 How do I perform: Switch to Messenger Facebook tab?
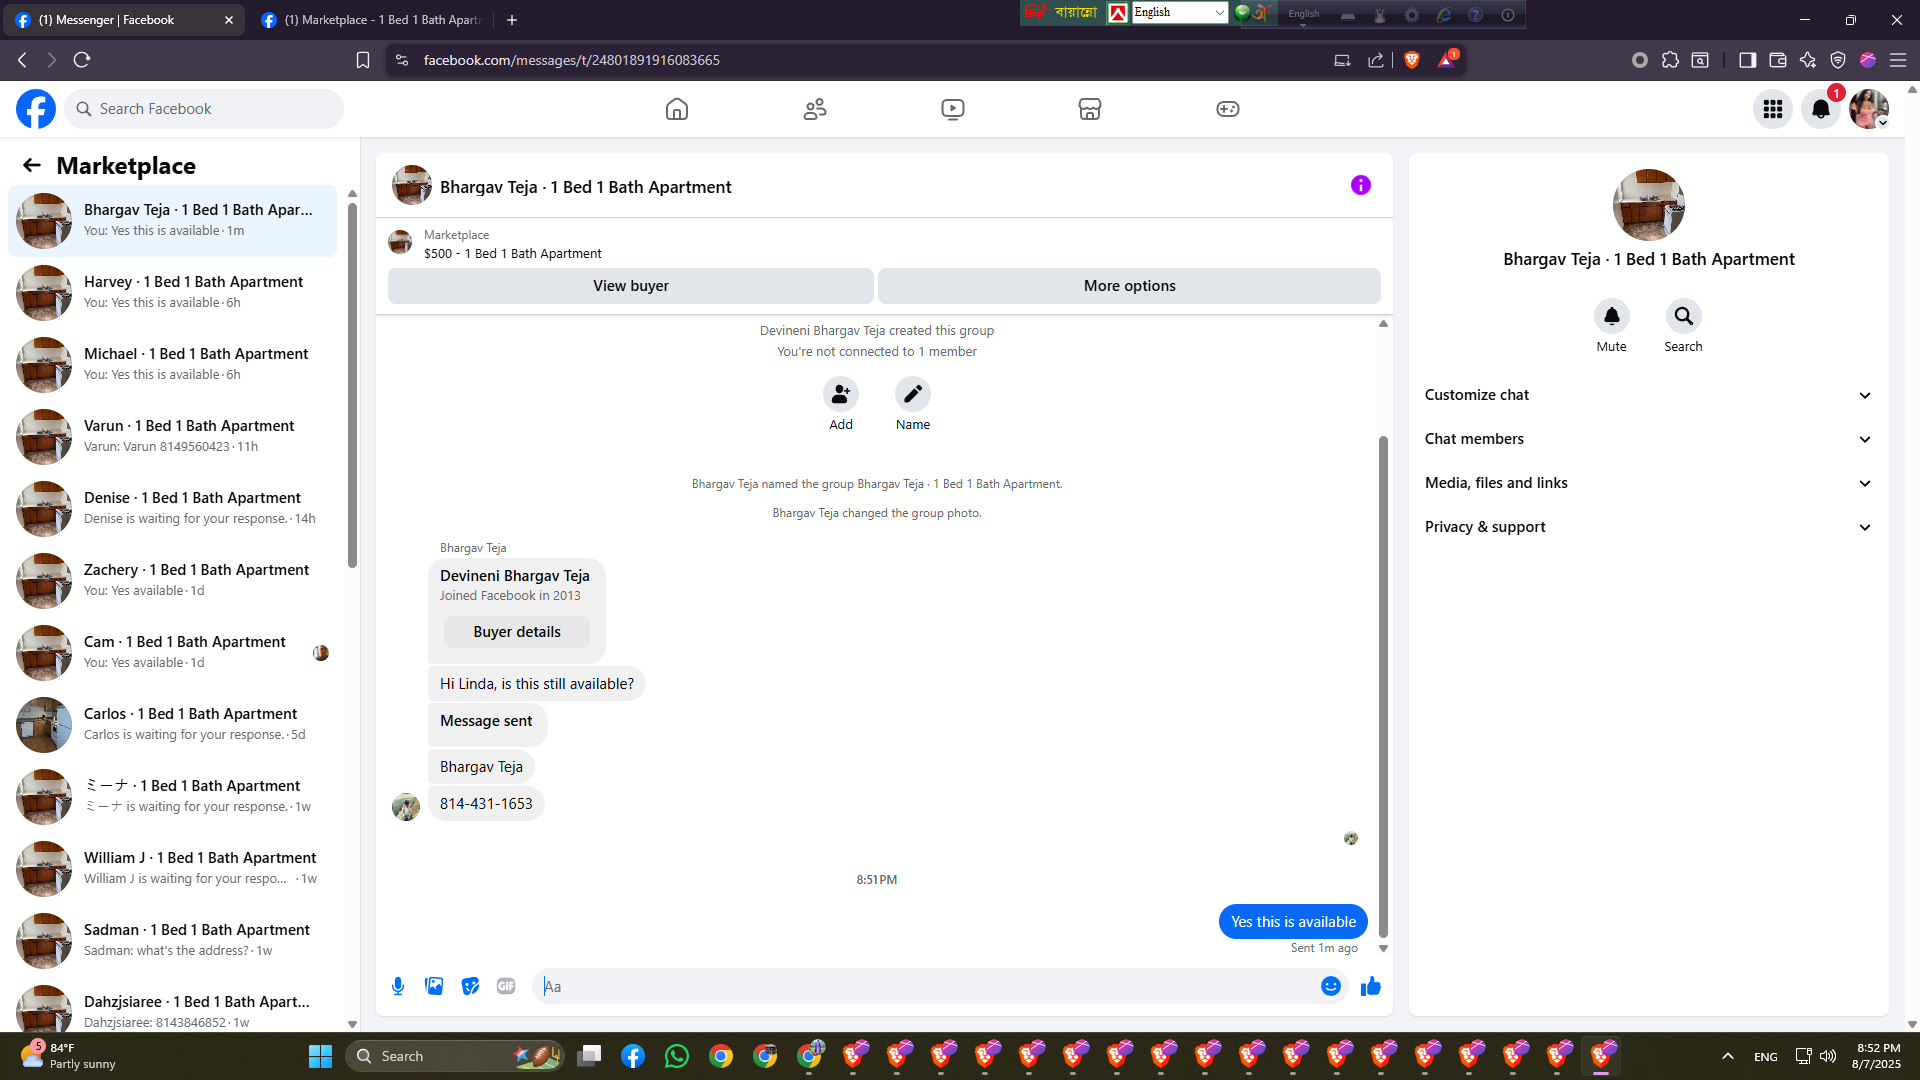[125, 20]
